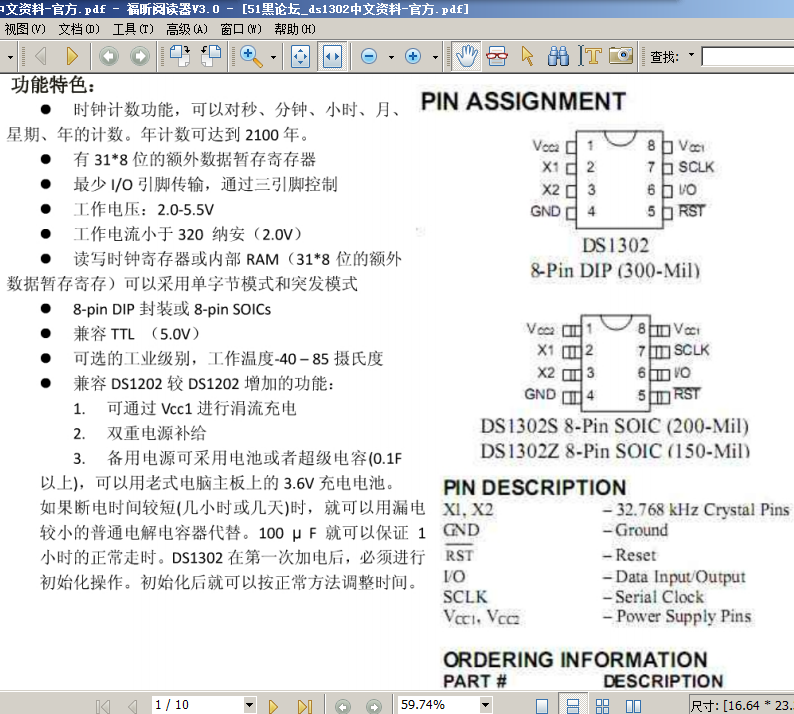Open the toolbar options dropdown at the far left
This screenshot has width=794, height=714.
click(10, 57)
